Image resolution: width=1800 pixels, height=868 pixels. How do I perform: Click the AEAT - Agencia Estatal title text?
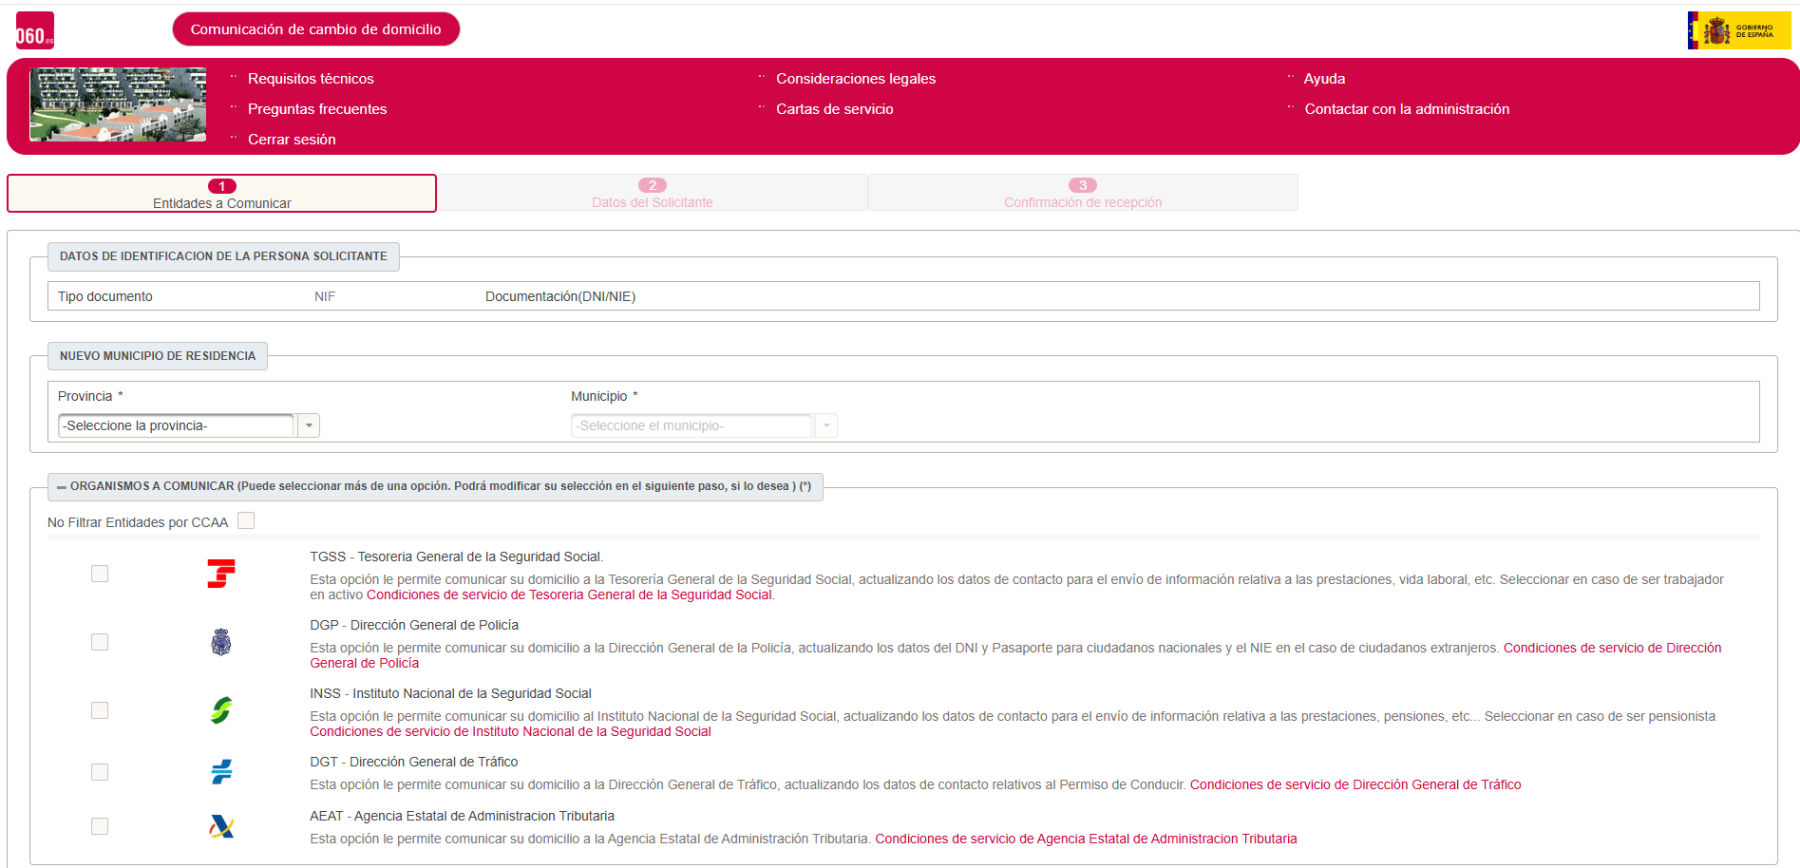462,816
